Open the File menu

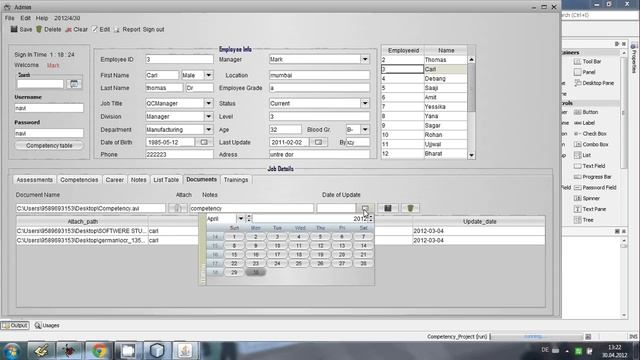9,18
